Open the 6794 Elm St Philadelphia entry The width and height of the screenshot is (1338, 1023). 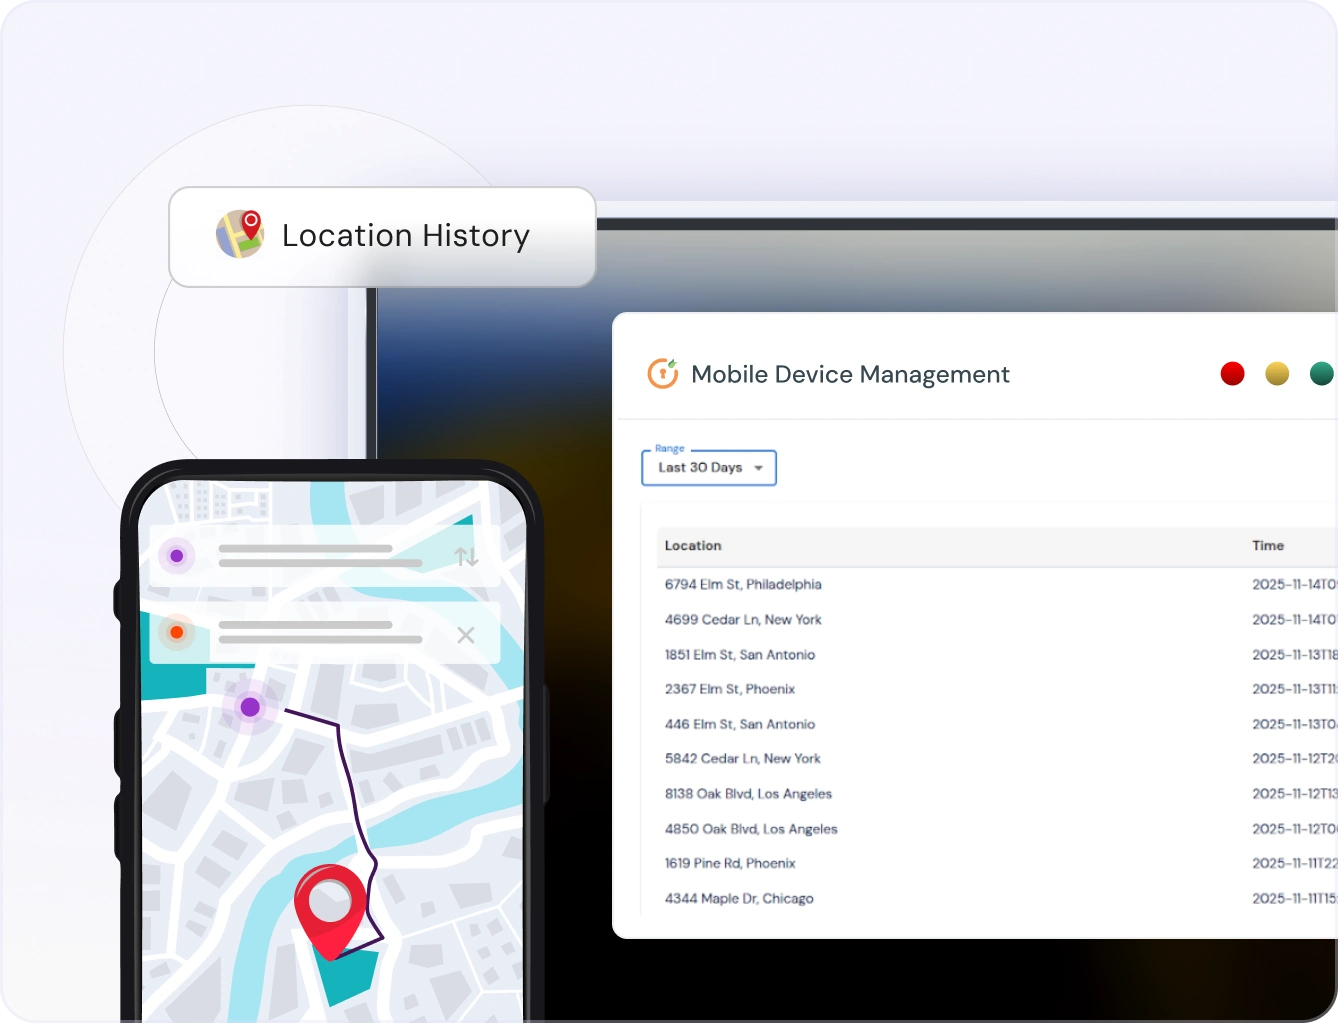click(x=744, y=584)
